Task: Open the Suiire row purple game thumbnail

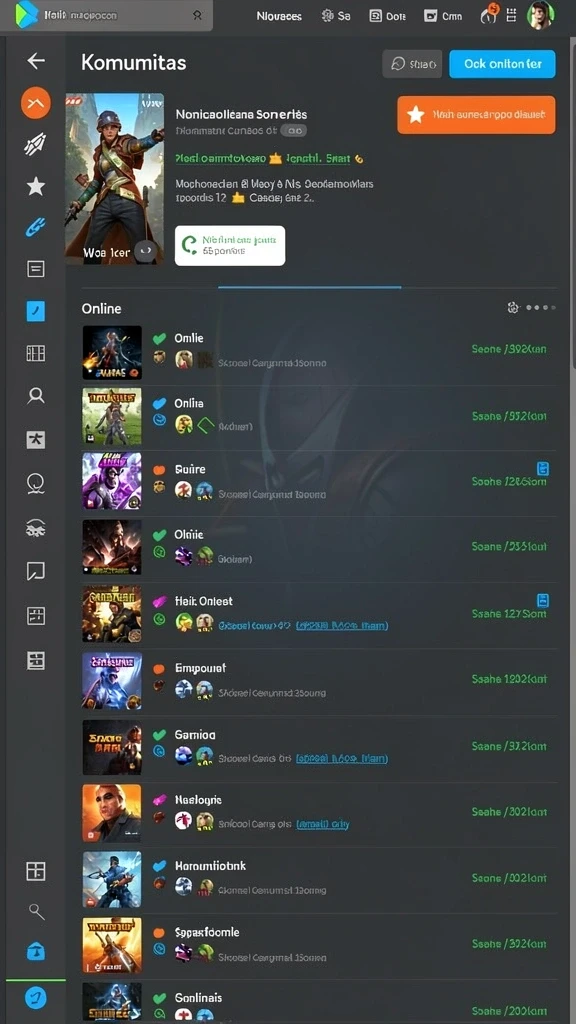Action: [x=112, y=481]
